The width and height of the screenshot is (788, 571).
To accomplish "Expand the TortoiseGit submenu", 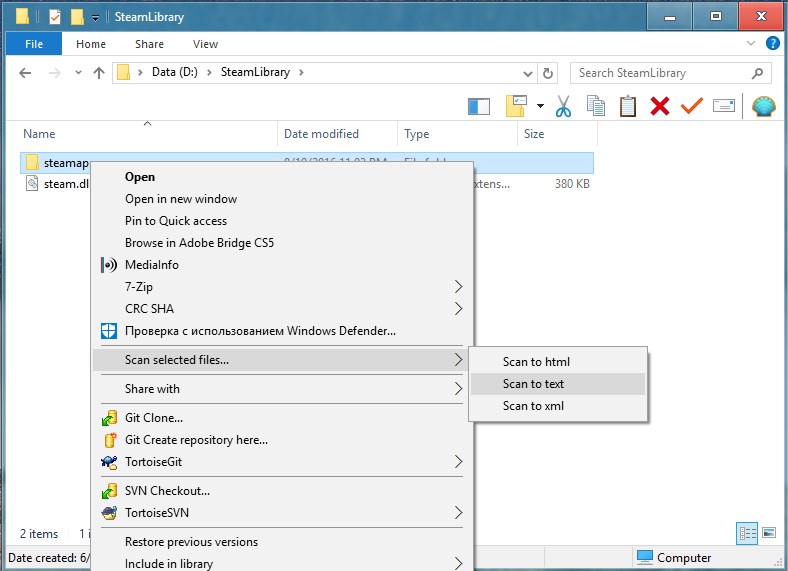I will (x=282, y=462).
